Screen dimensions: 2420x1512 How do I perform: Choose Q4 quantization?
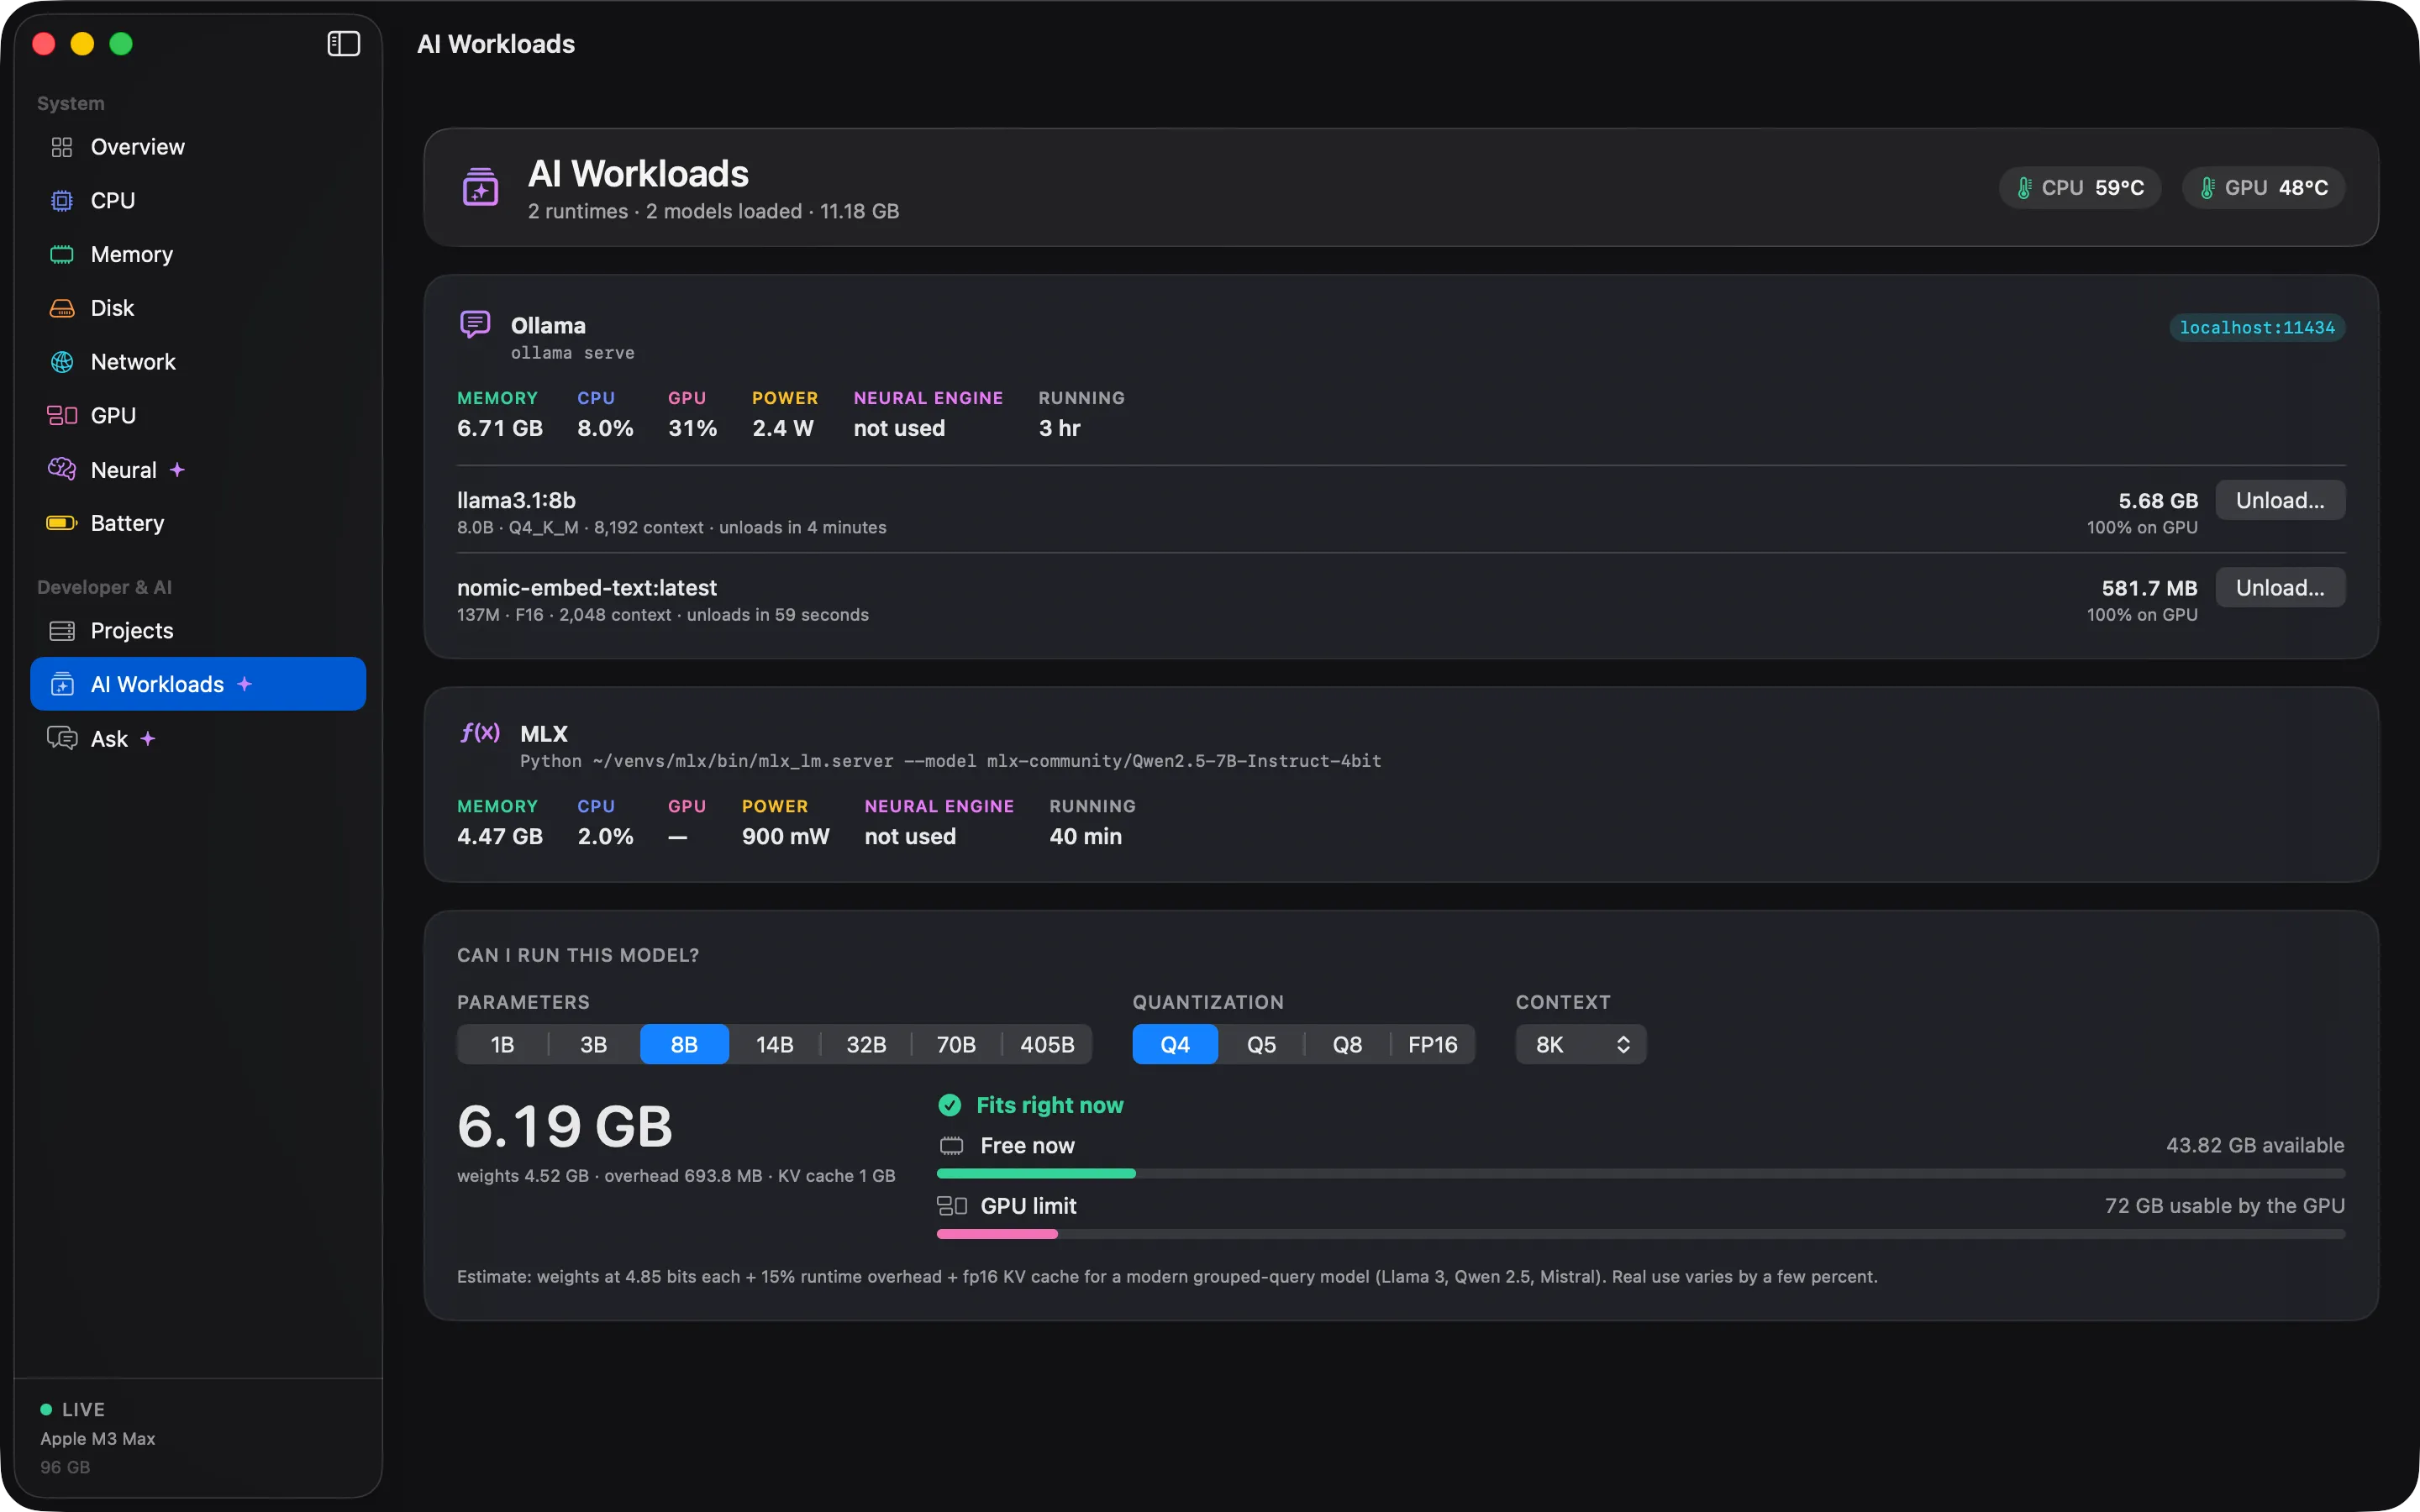point(1175,1044)
